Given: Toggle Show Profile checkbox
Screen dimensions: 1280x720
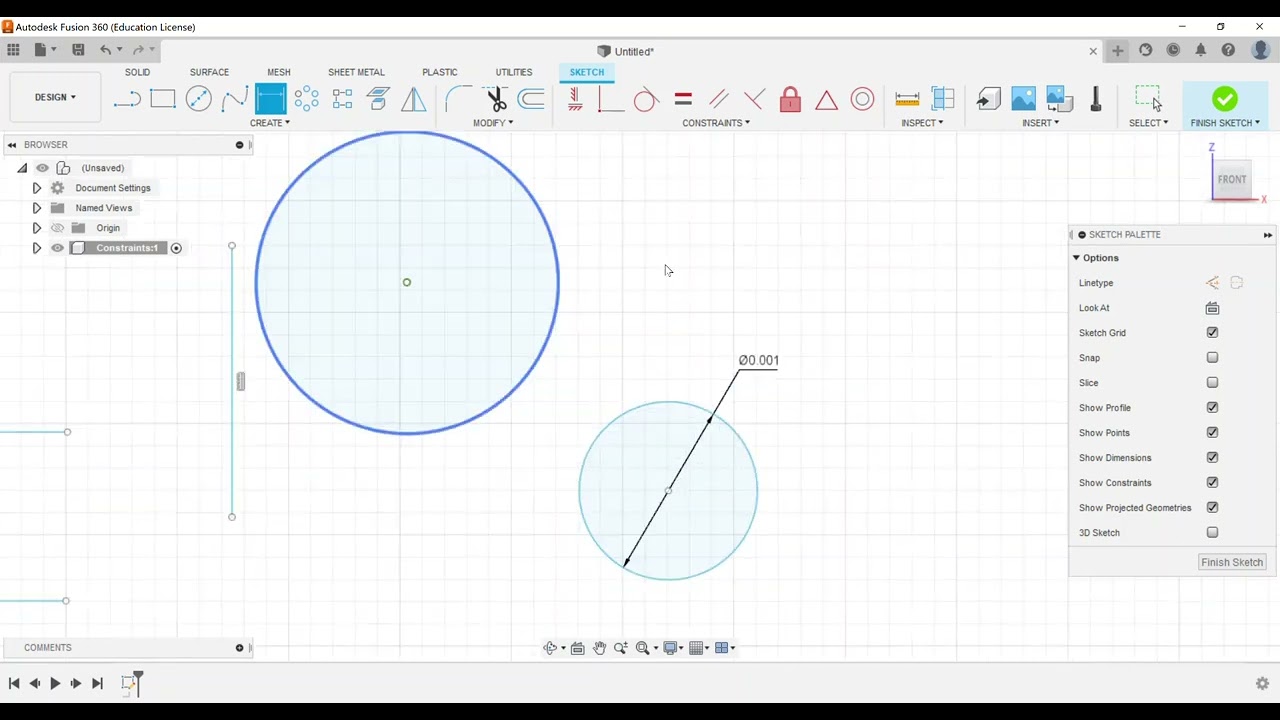Looking at the screenshot, I should (1212, 408).
